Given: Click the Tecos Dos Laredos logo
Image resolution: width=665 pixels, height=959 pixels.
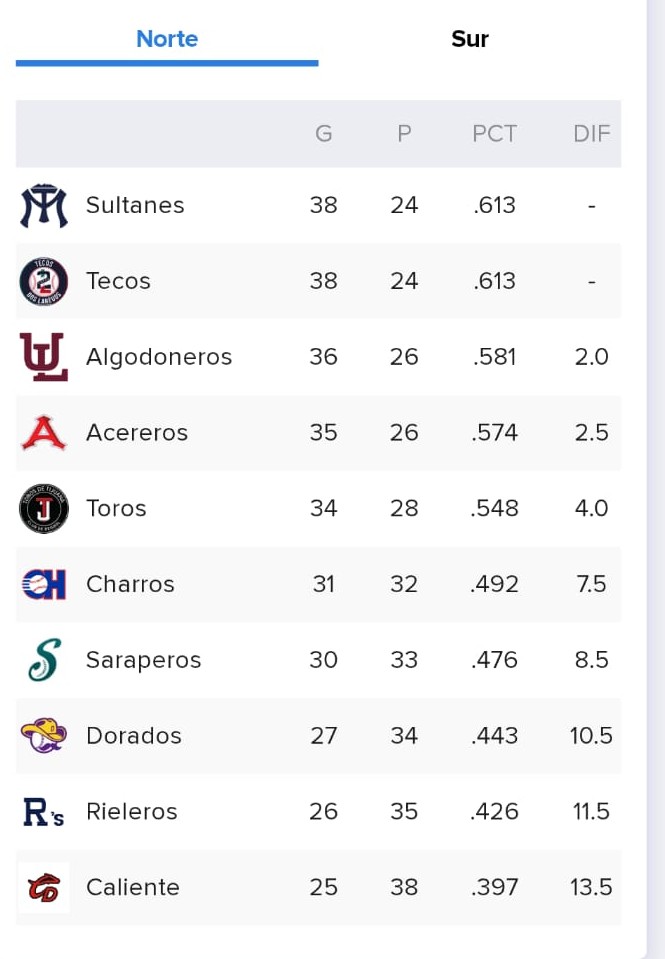Looking at the screenshot, I should (43, 281).
